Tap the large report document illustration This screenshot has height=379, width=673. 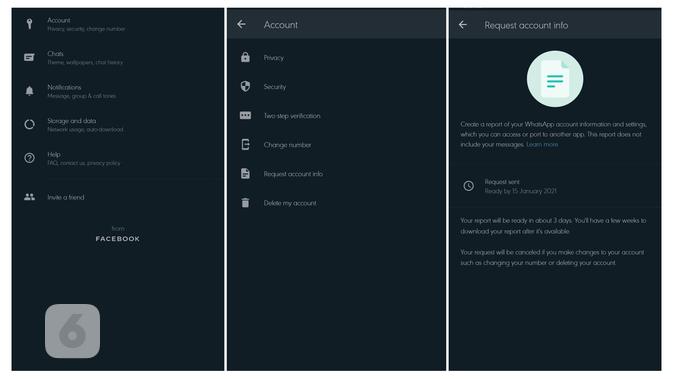pyautogui.click(x=555, y=79)
